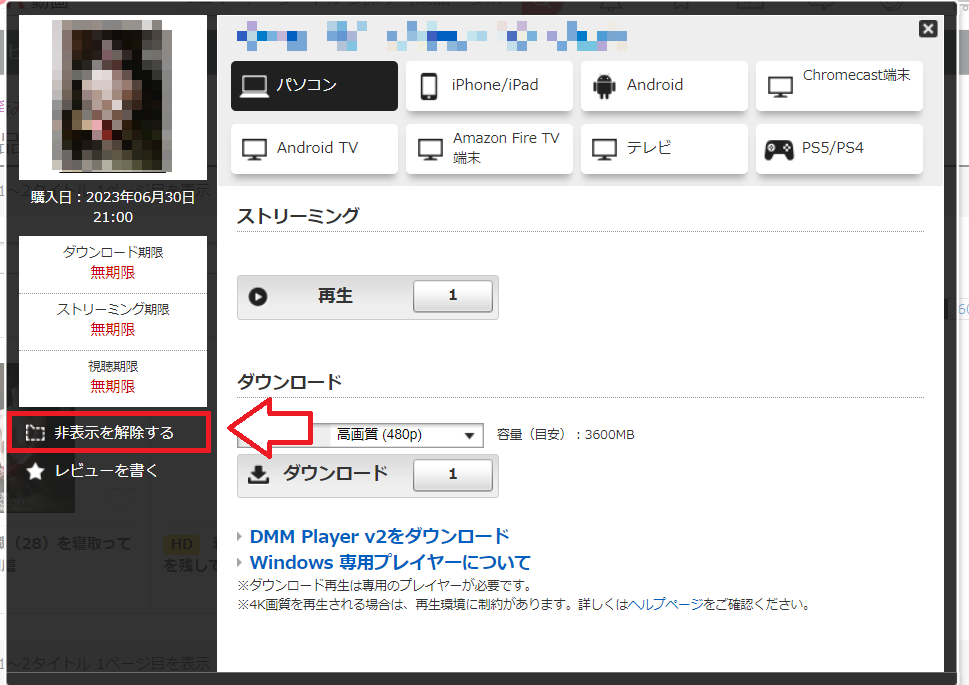Click the laptop icon in パソコン tab
This screenshot has height=685, width=969.
point(254,87)
